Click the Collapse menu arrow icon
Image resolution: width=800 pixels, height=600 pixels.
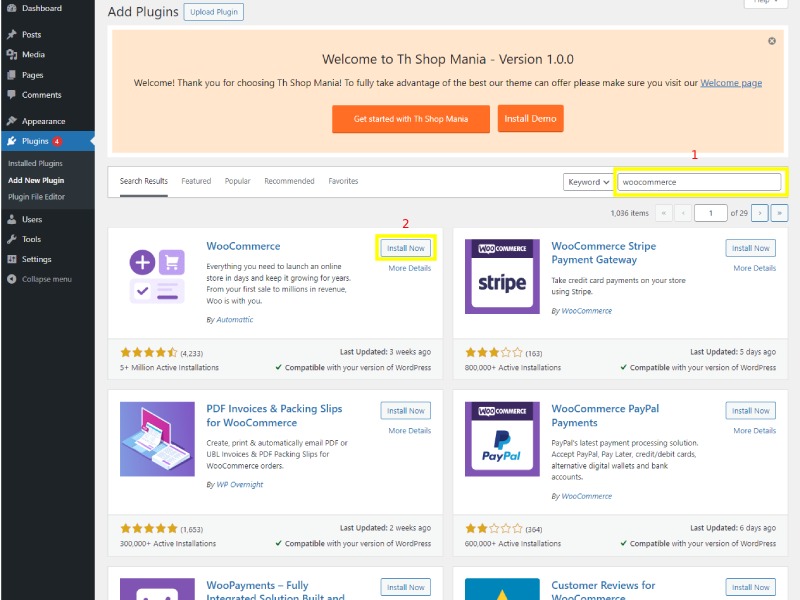(x=12, y=279)
